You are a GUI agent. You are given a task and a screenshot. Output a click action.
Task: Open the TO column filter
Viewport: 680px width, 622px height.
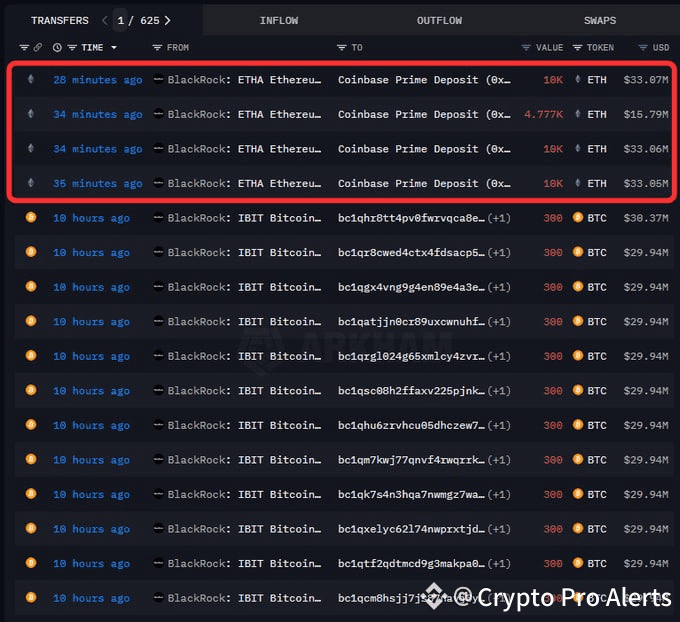click(341, 47)
